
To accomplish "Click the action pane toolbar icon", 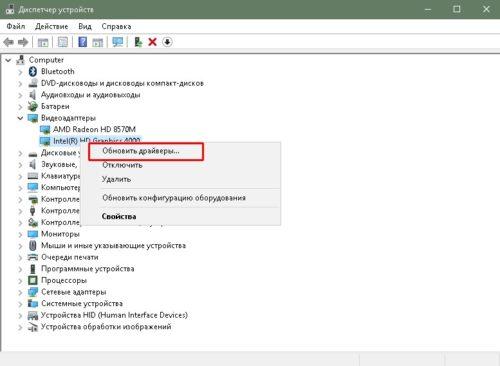I will (x=98, y=42).
